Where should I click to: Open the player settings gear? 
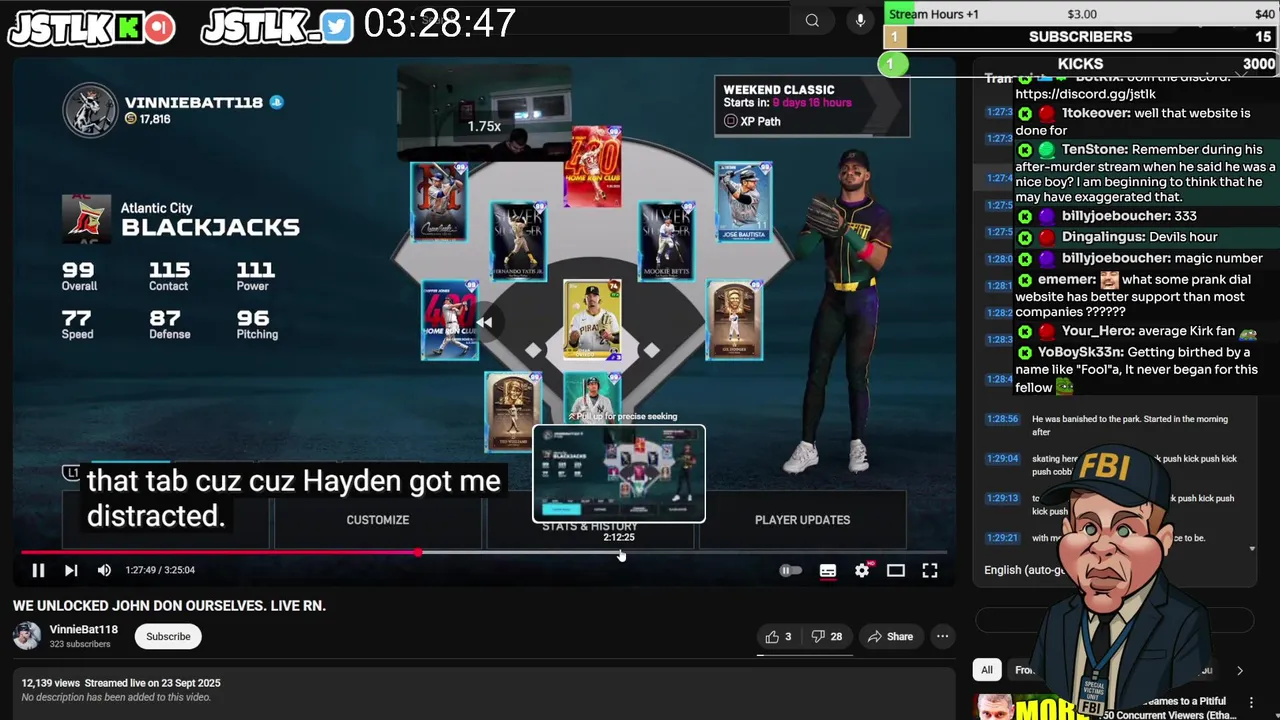(x=862, y=570)
